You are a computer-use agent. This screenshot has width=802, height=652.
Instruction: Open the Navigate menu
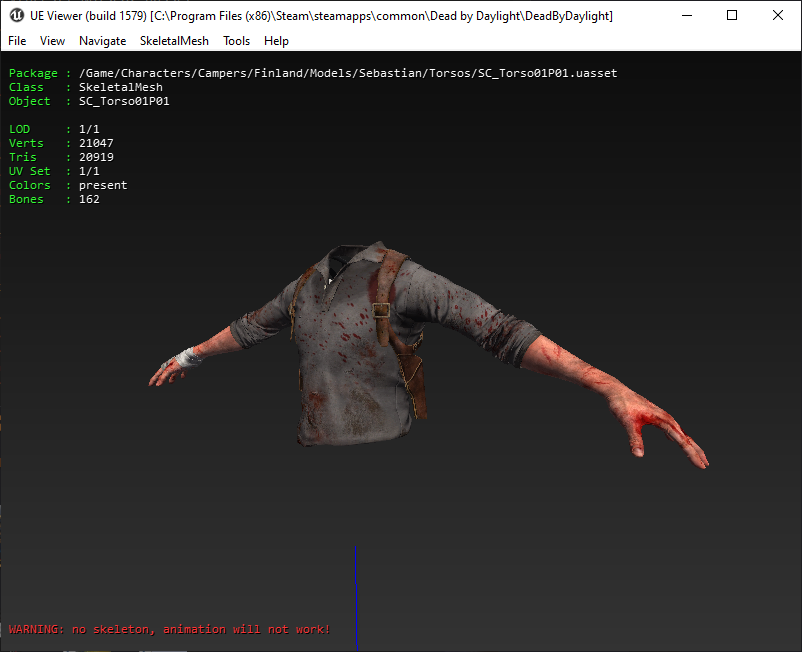[102, 41]
